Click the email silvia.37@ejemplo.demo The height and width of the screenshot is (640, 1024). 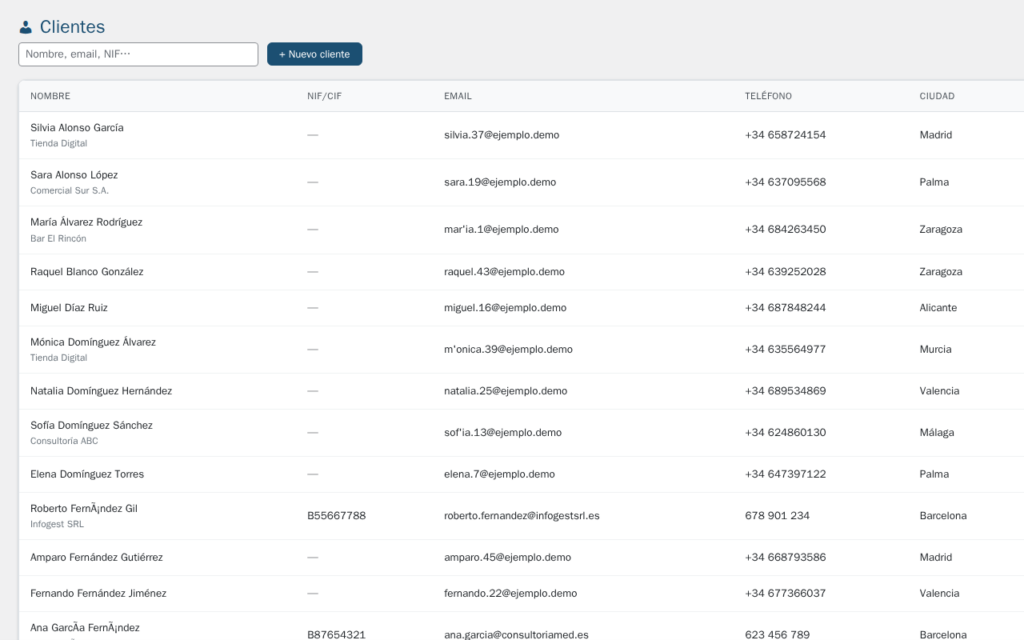(502, 134)
